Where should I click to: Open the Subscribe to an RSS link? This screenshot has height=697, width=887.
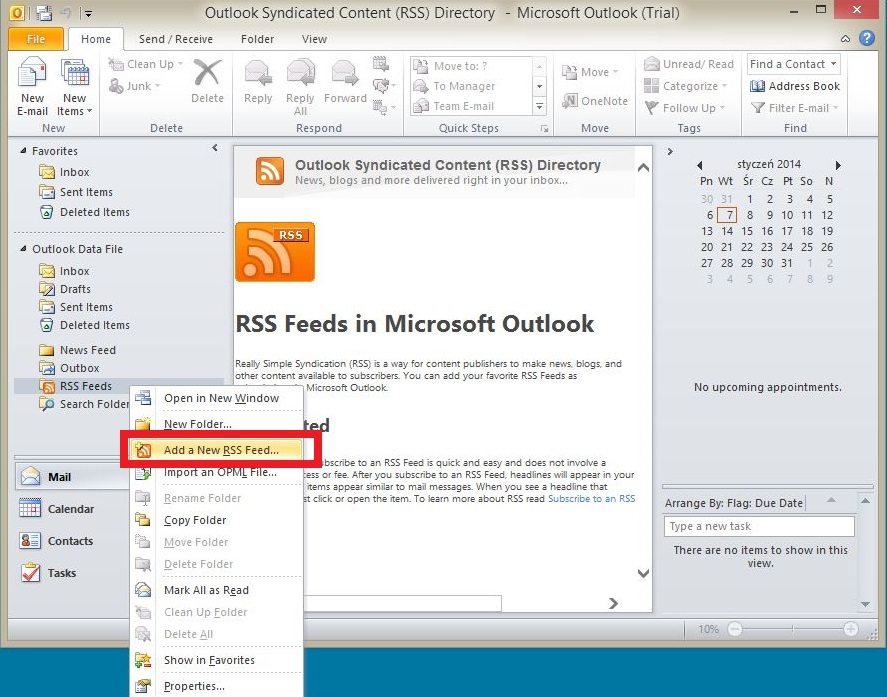591,498
